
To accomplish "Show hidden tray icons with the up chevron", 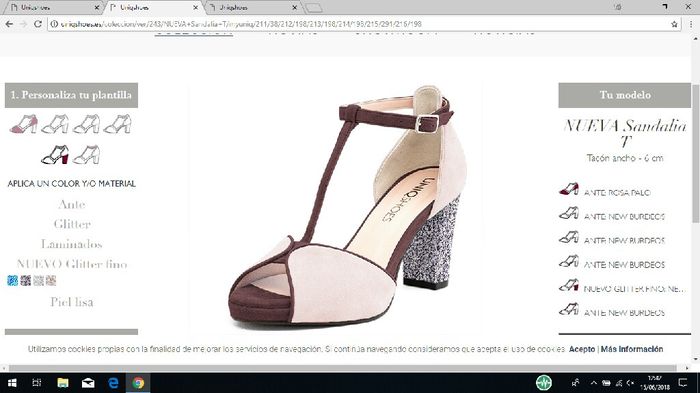I will point(594,383).
